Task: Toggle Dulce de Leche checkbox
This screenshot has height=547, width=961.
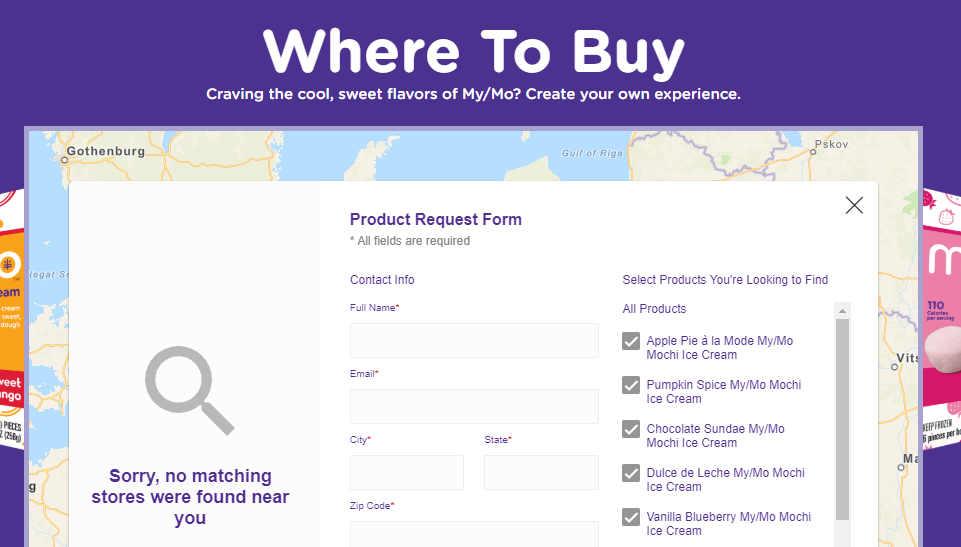Action: [x=631, y=473]
